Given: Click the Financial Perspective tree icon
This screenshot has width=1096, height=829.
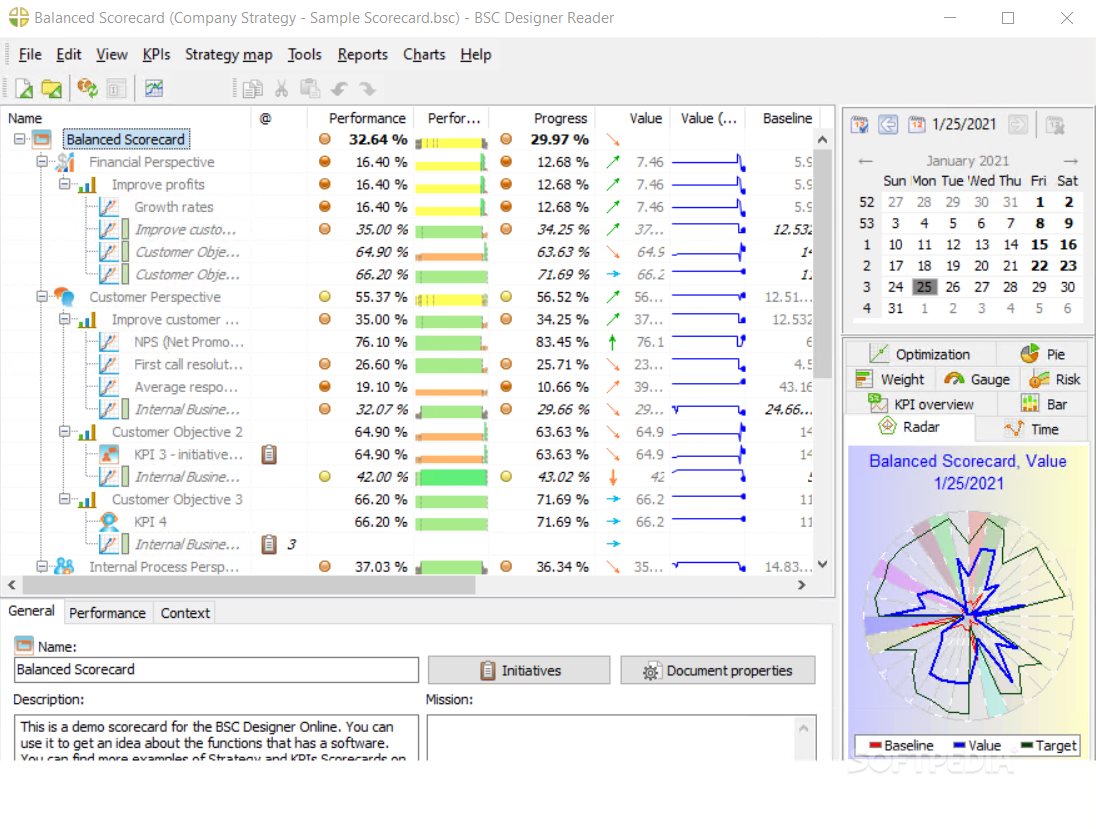Looking at the screenshot, I should pyautogui.click(x=65, y=161).
